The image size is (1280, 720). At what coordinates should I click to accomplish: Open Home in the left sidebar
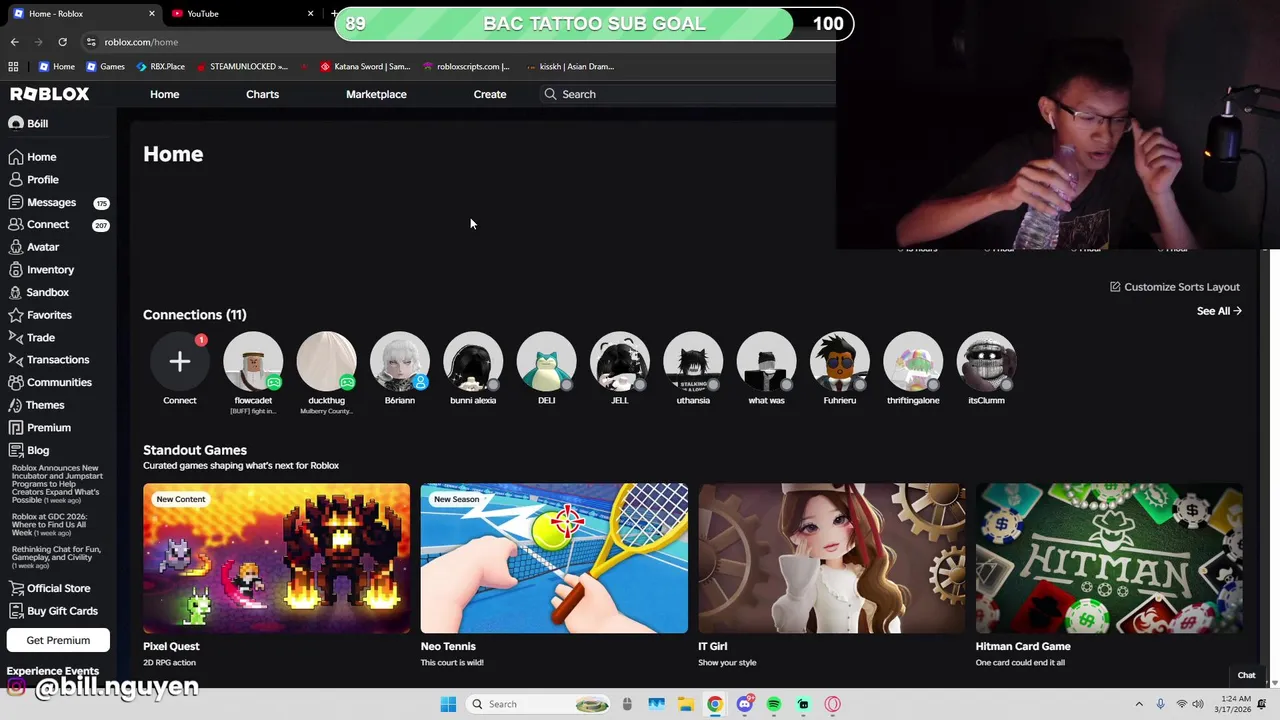point(32,157)
